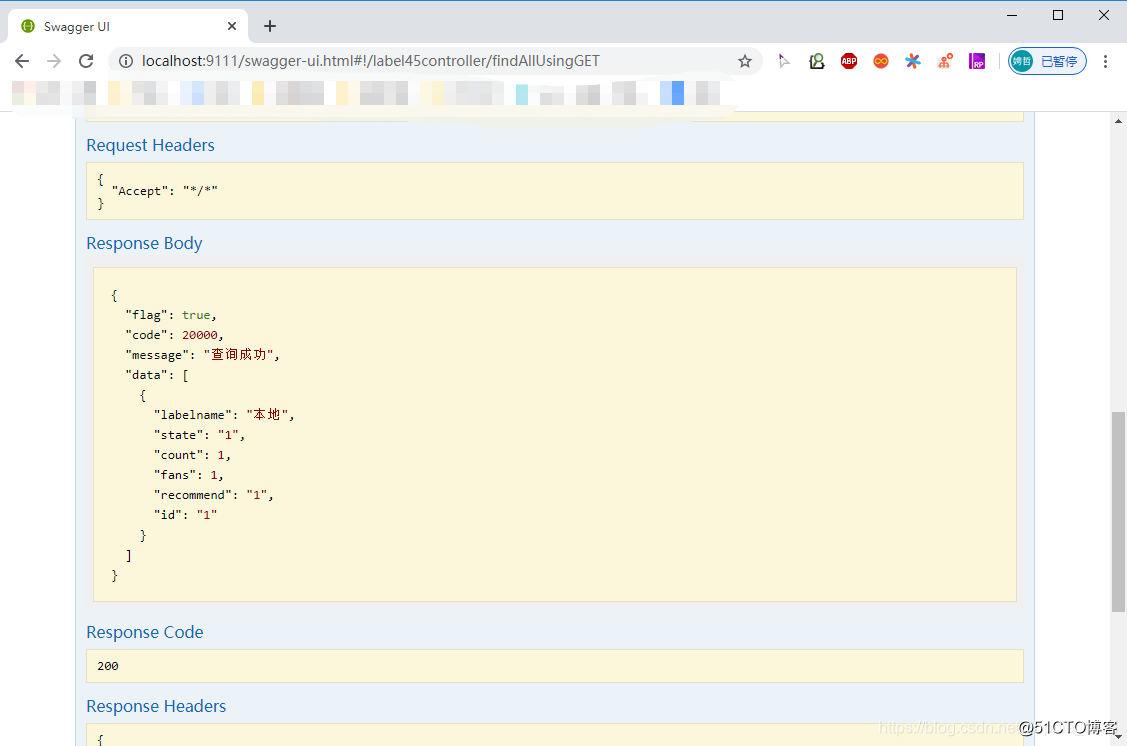Click the Response Body heading

point(144,244)
